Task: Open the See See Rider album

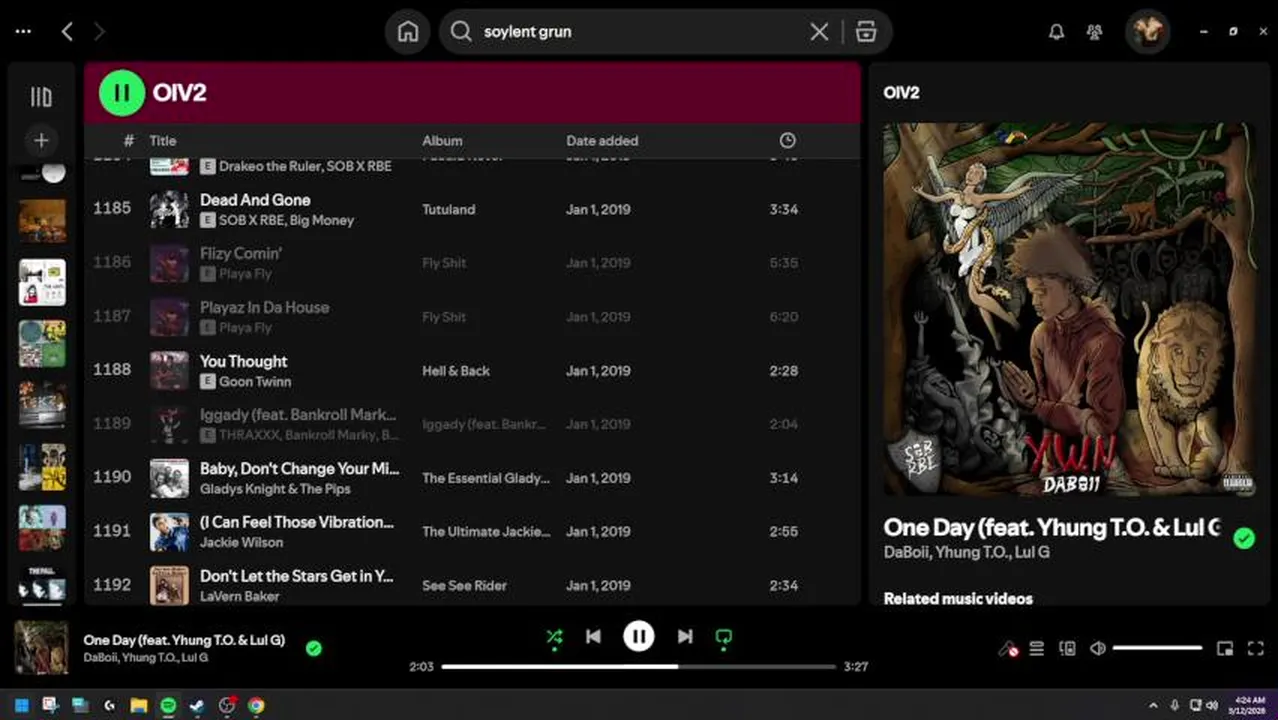Action: coord(464,586)
